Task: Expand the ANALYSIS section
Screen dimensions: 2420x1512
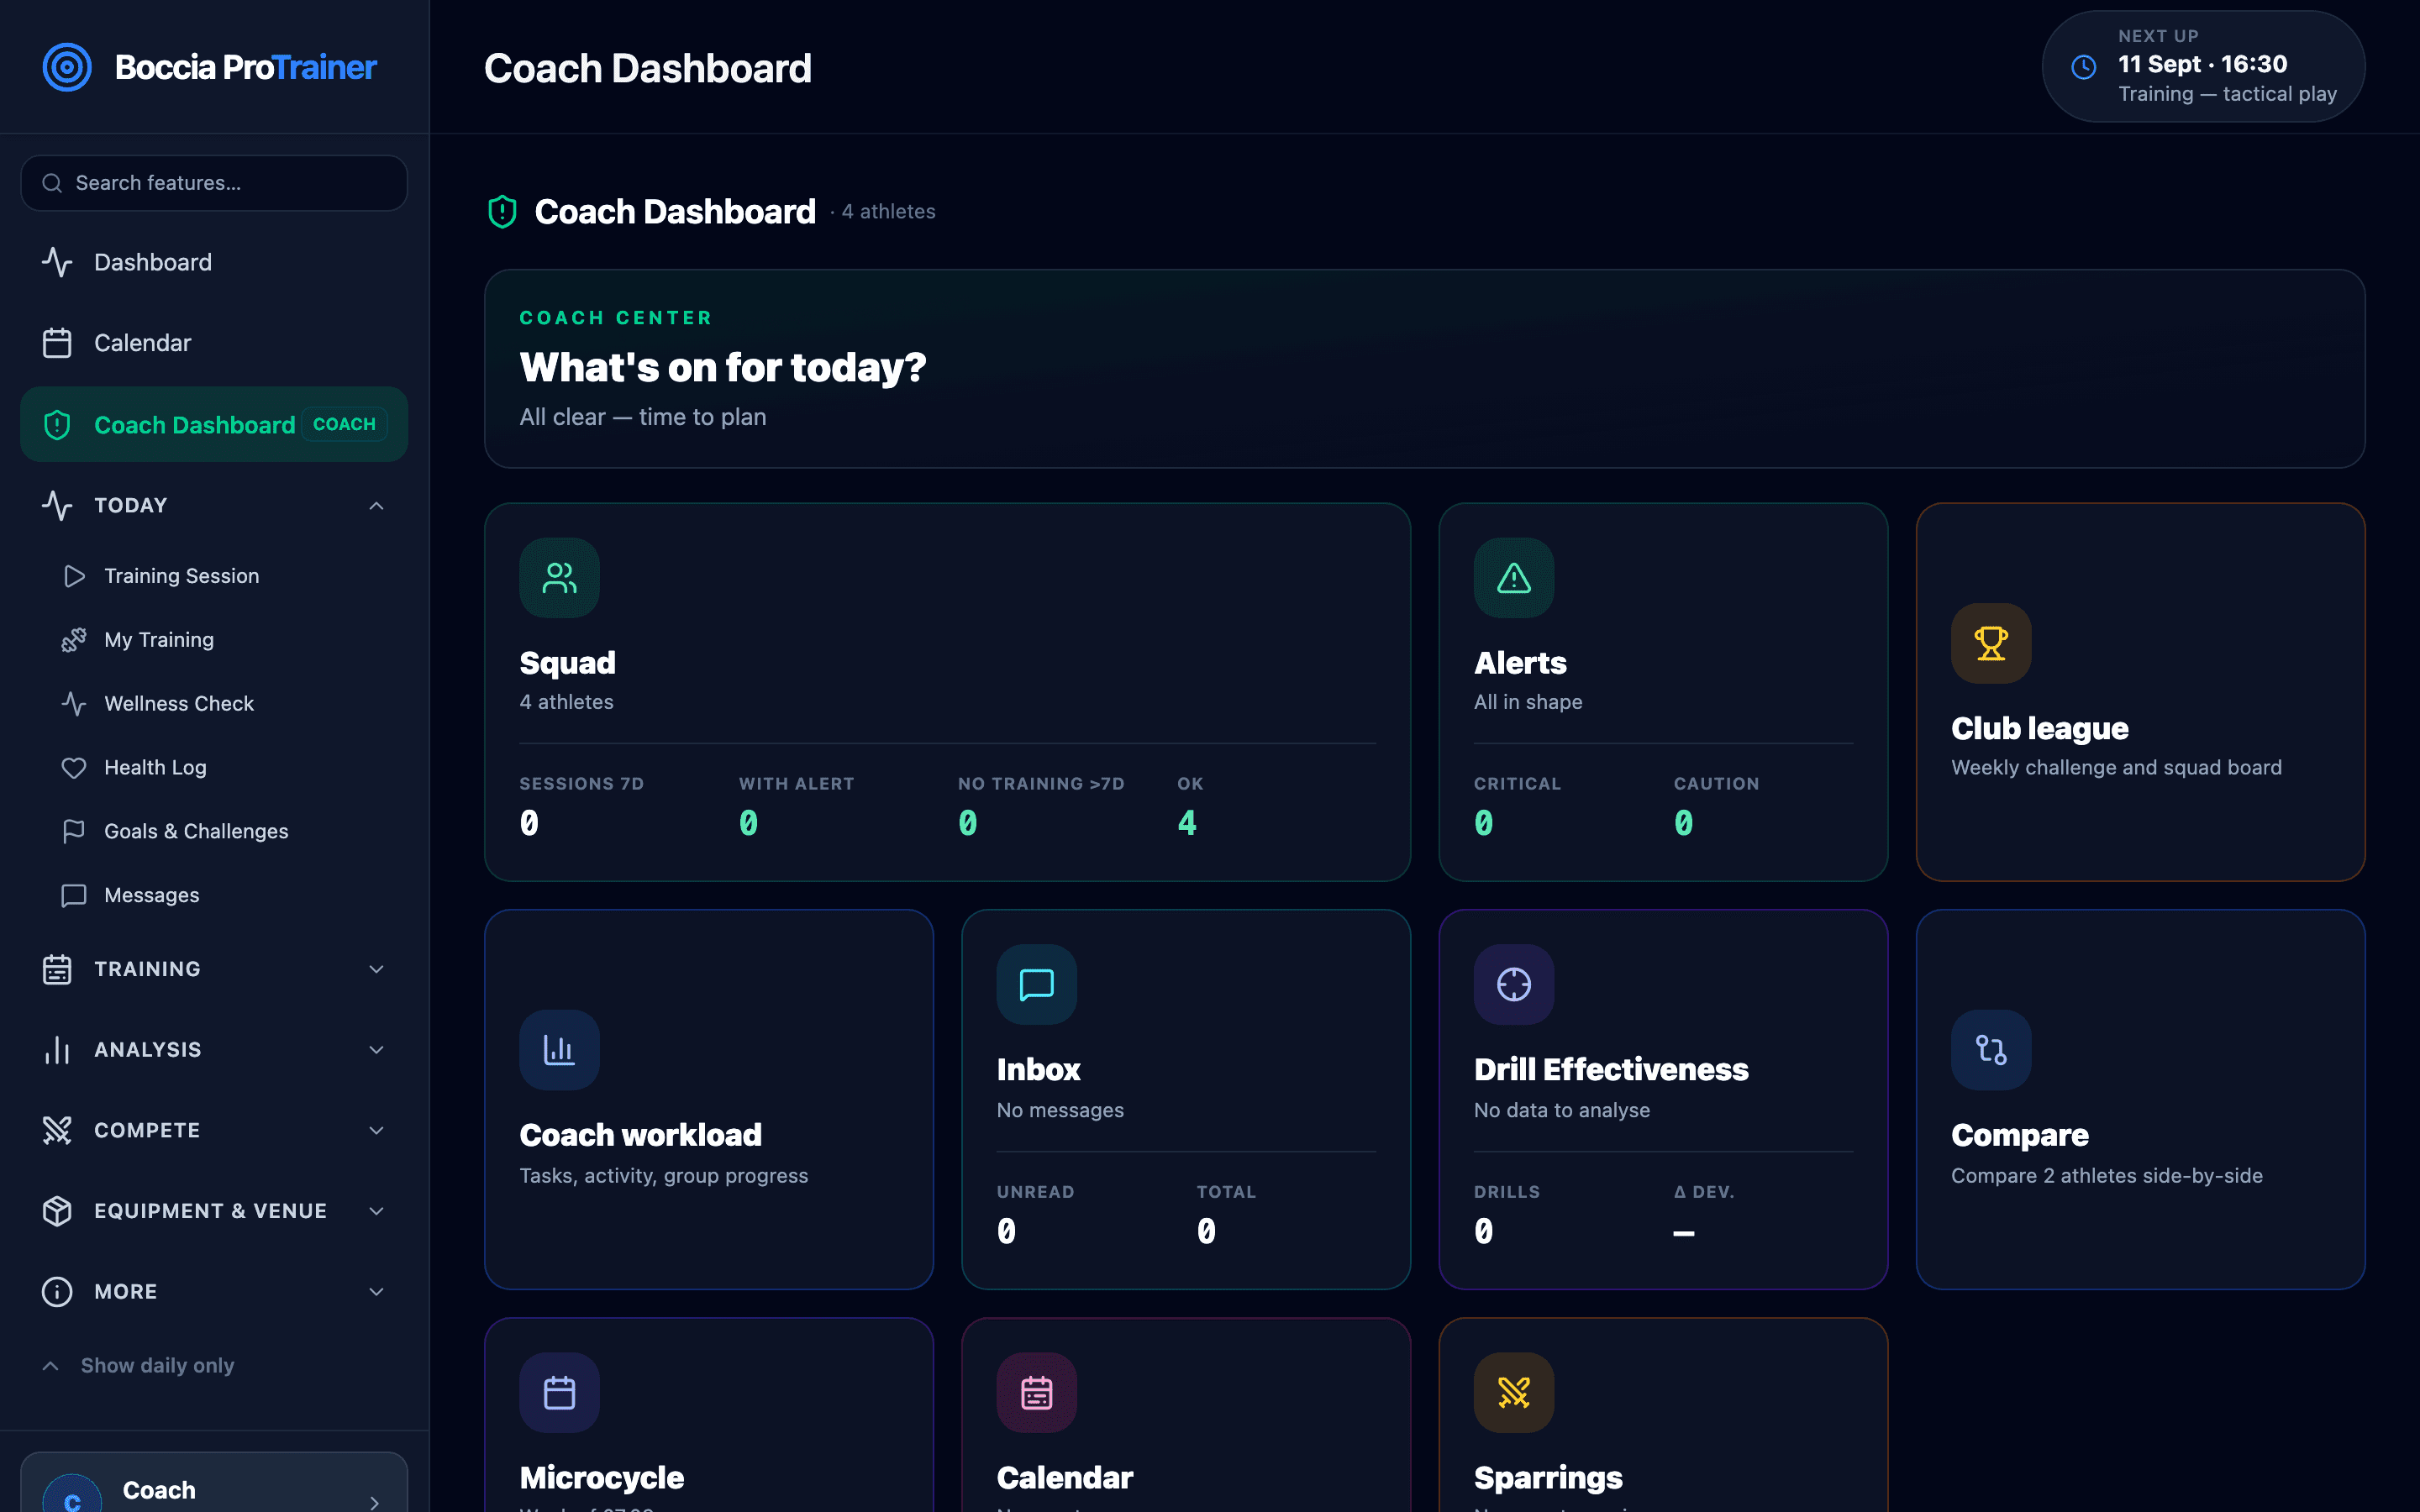Action: tap(376, 1050)
